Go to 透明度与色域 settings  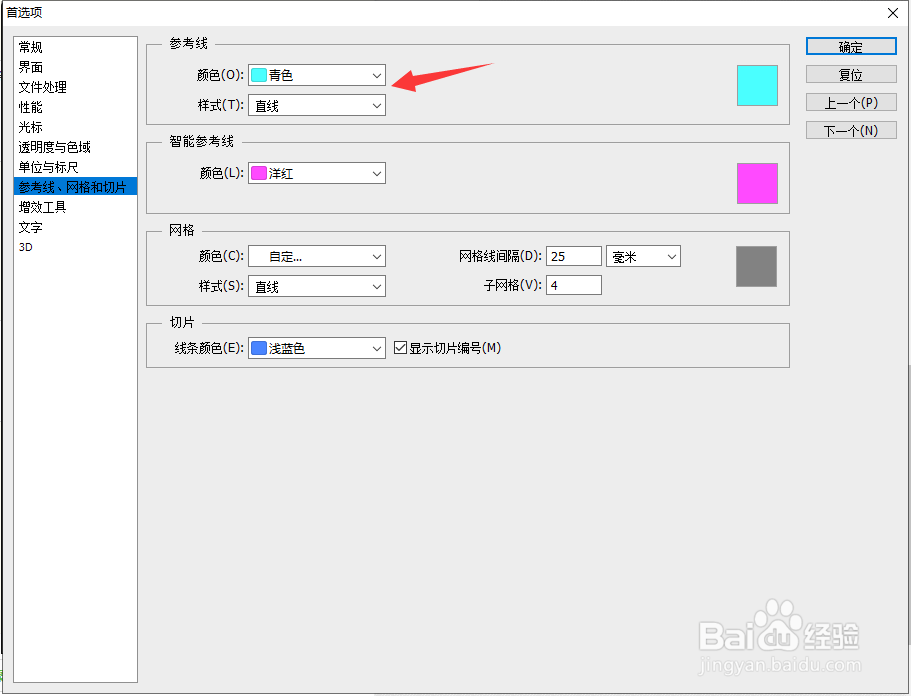tap(55, 147)
